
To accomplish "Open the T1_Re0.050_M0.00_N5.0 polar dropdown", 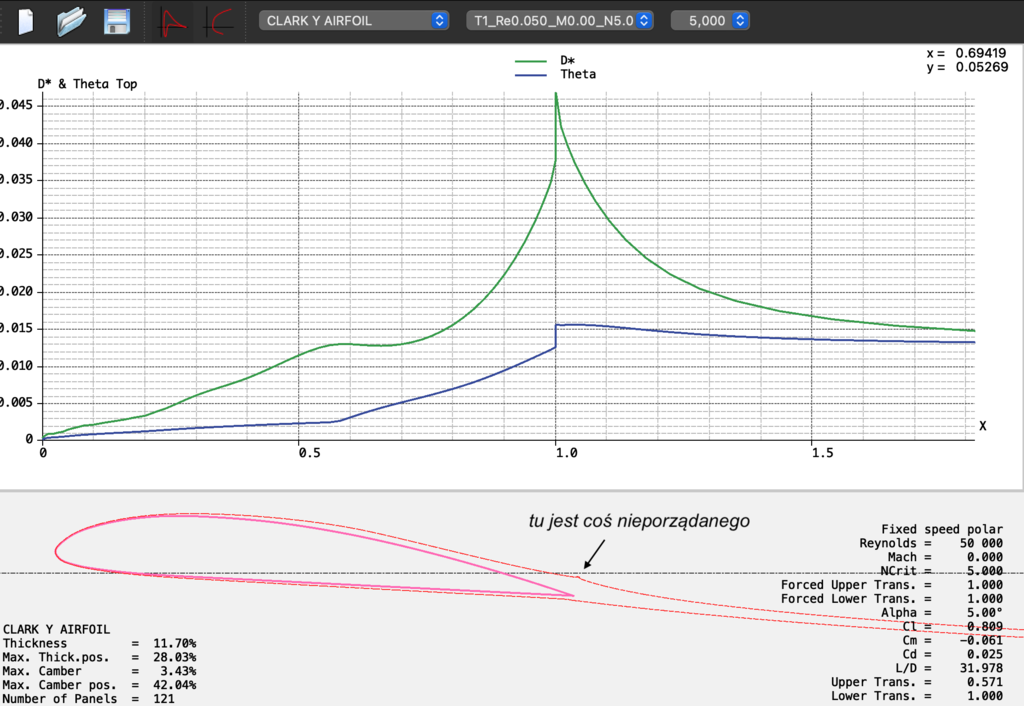I will tap(560, 21).
